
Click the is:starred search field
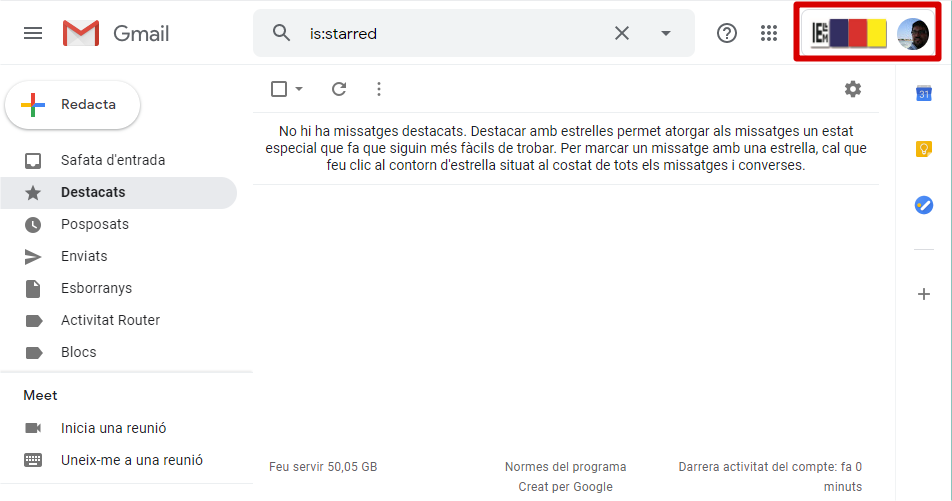(x=450, y=33)
